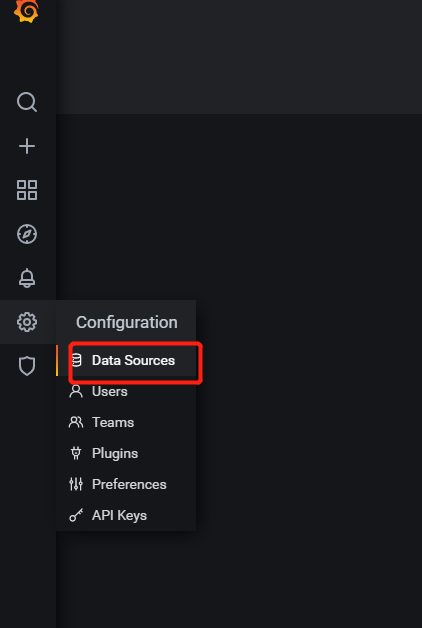Select Teams in Configuration menu
Viewport: 422px width, 628px height.
tap(126, 423)
